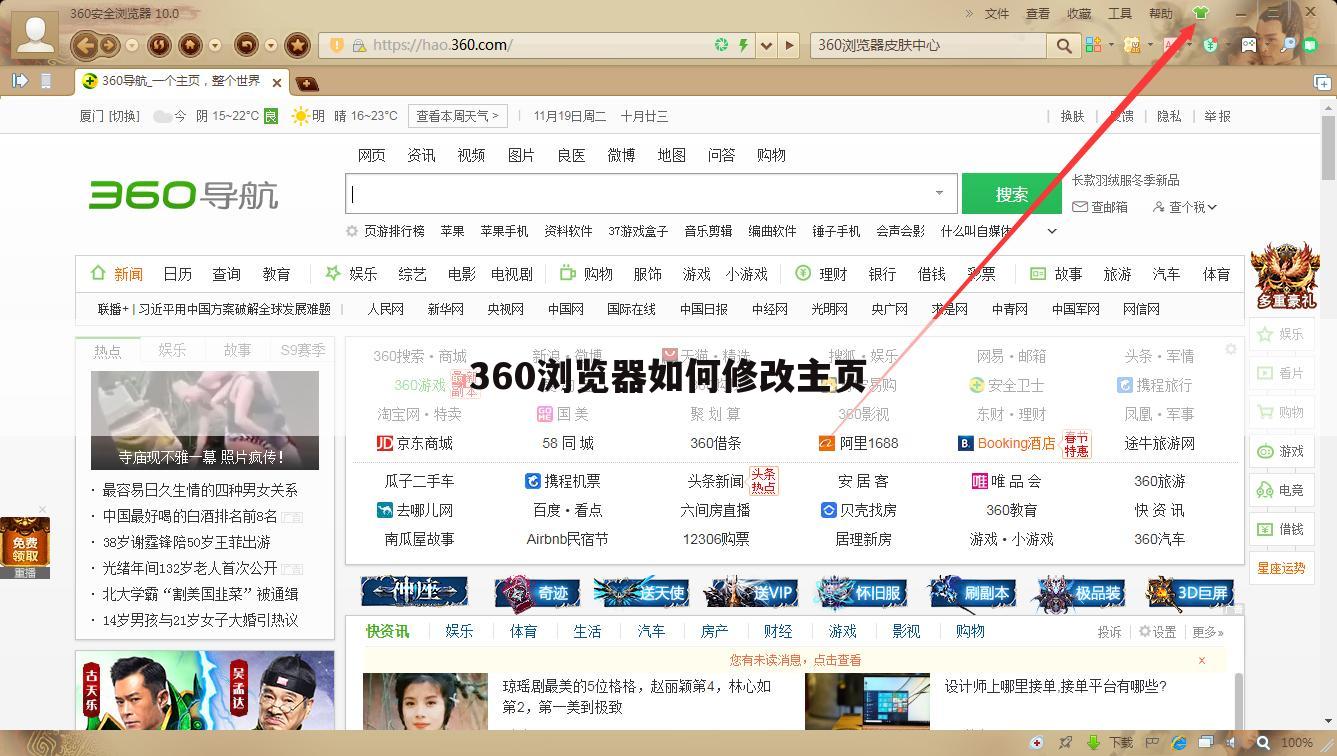
Task: Open the 工具 menu
Action: click(1120, 13)
